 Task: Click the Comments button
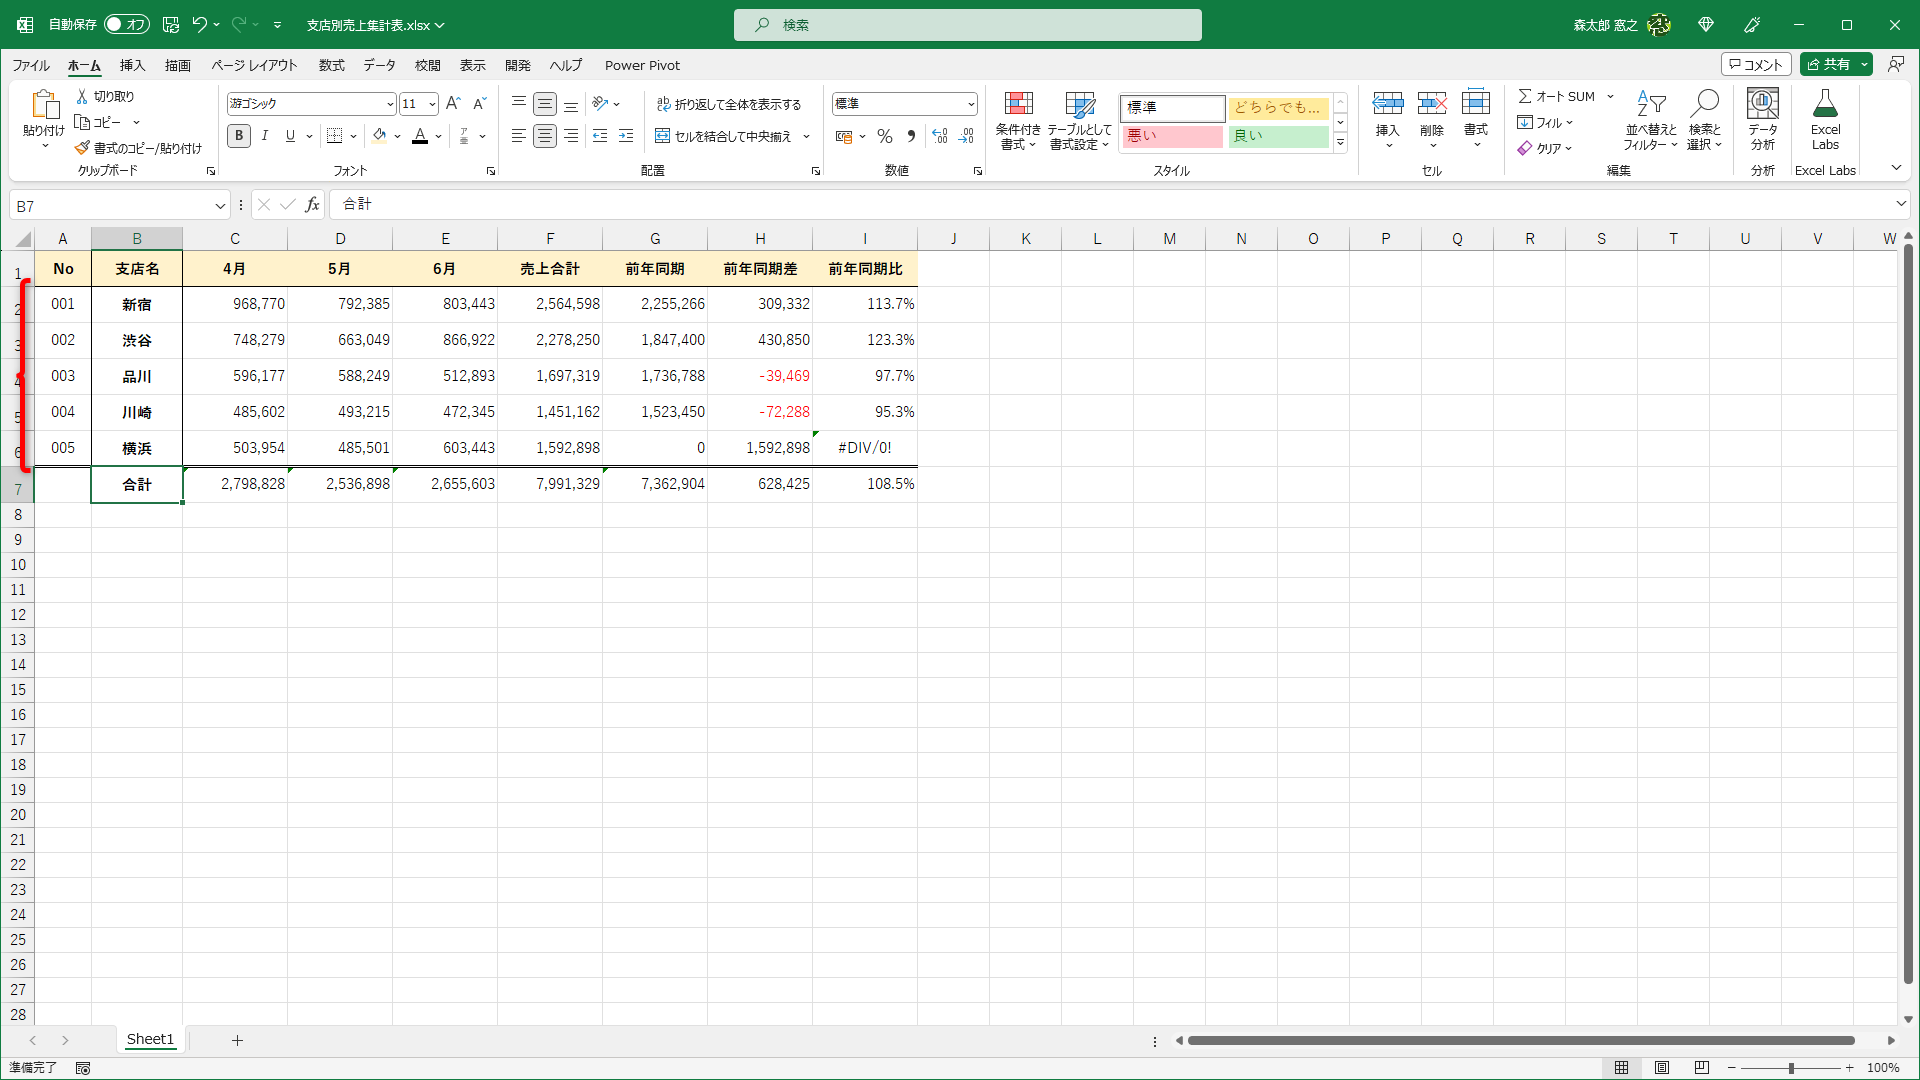coord(1755,64)
